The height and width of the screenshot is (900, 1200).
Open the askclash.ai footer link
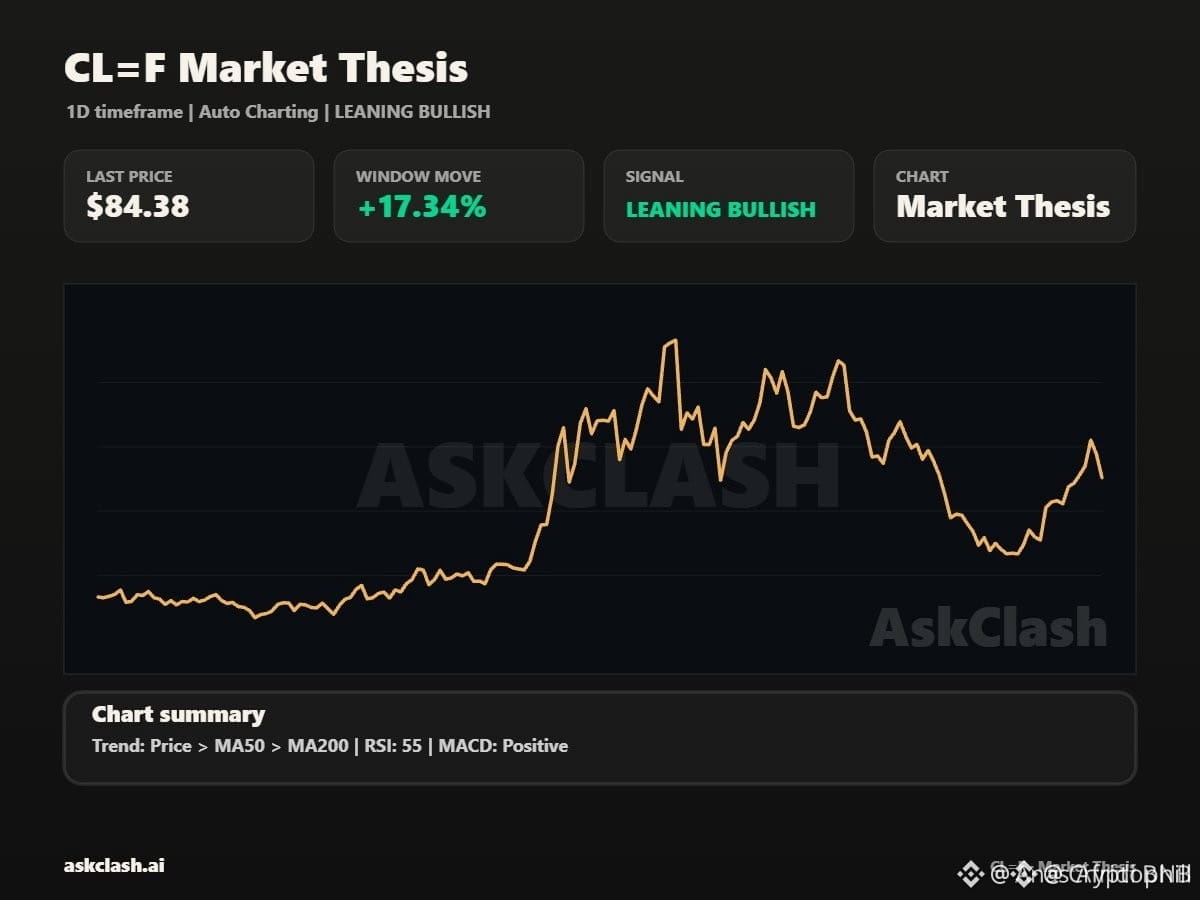114,865
